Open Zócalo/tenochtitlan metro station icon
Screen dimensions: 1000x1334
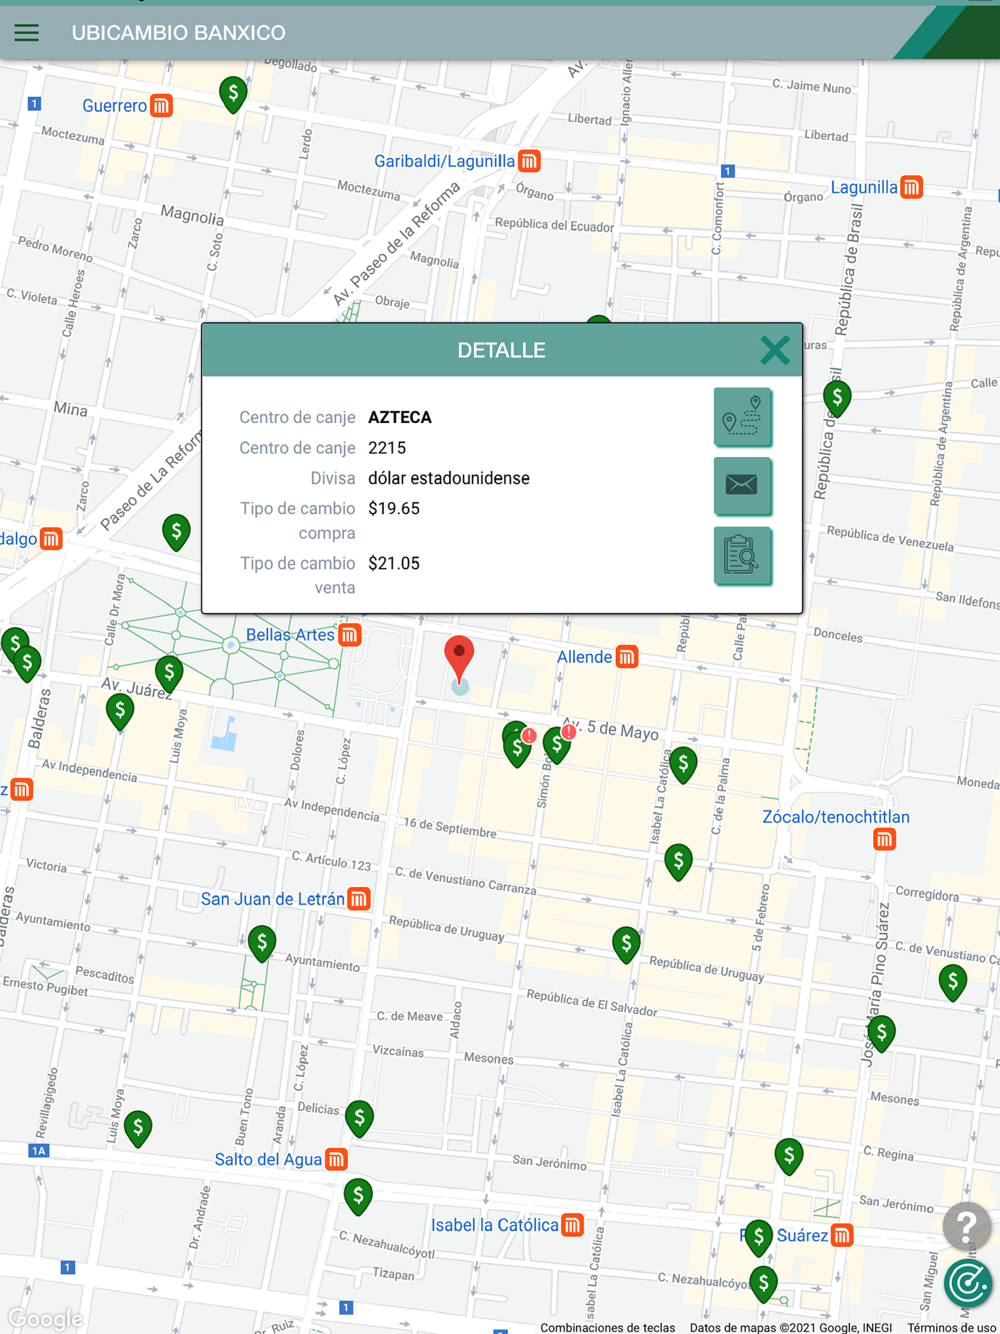click(x=884, y=839)
